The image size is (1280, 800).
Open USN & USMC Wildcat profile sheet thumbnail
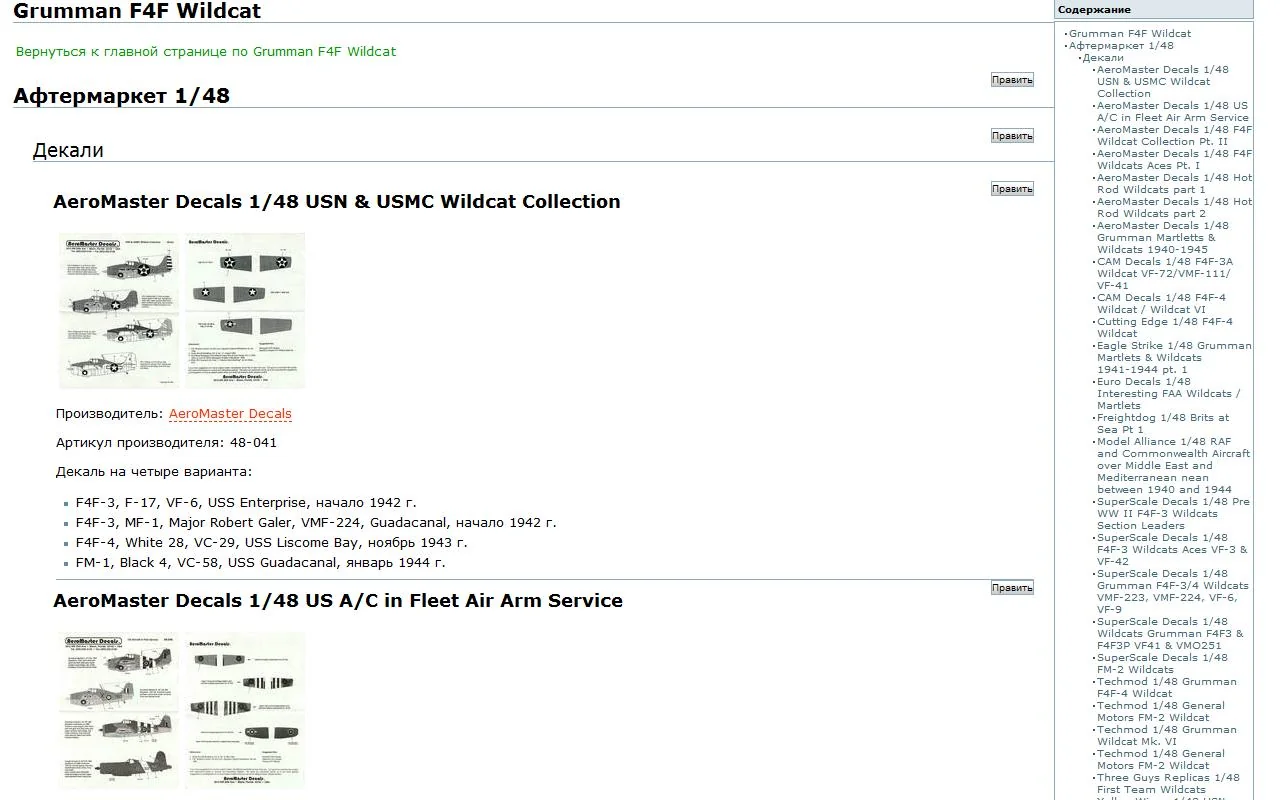[x=118, y=311]
